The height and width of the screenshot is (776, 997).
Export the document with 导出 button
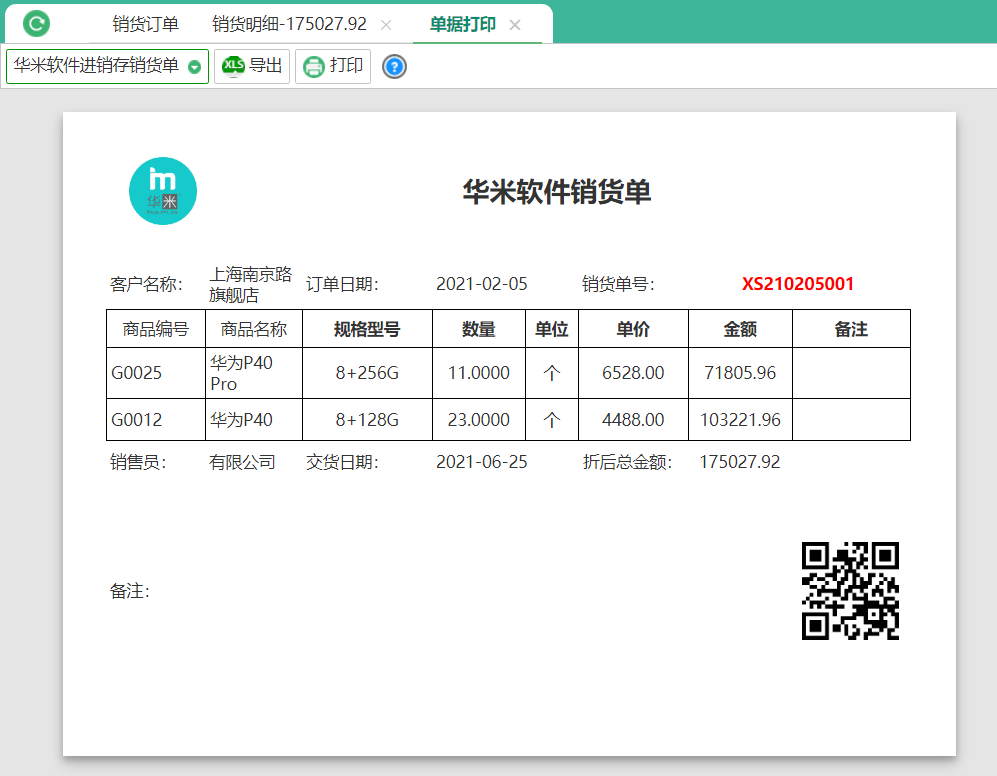pos(252,66)
